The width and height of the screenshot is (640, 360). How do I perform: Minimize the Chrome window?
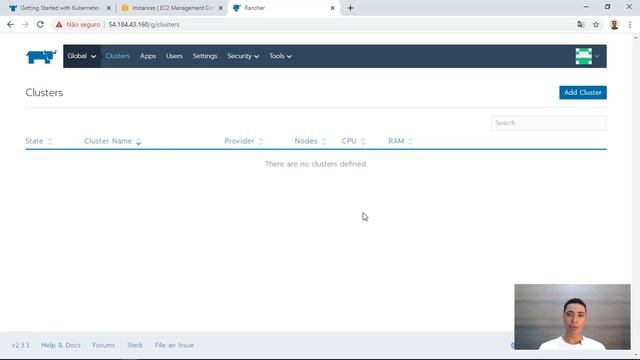click(x=586, y=7)
